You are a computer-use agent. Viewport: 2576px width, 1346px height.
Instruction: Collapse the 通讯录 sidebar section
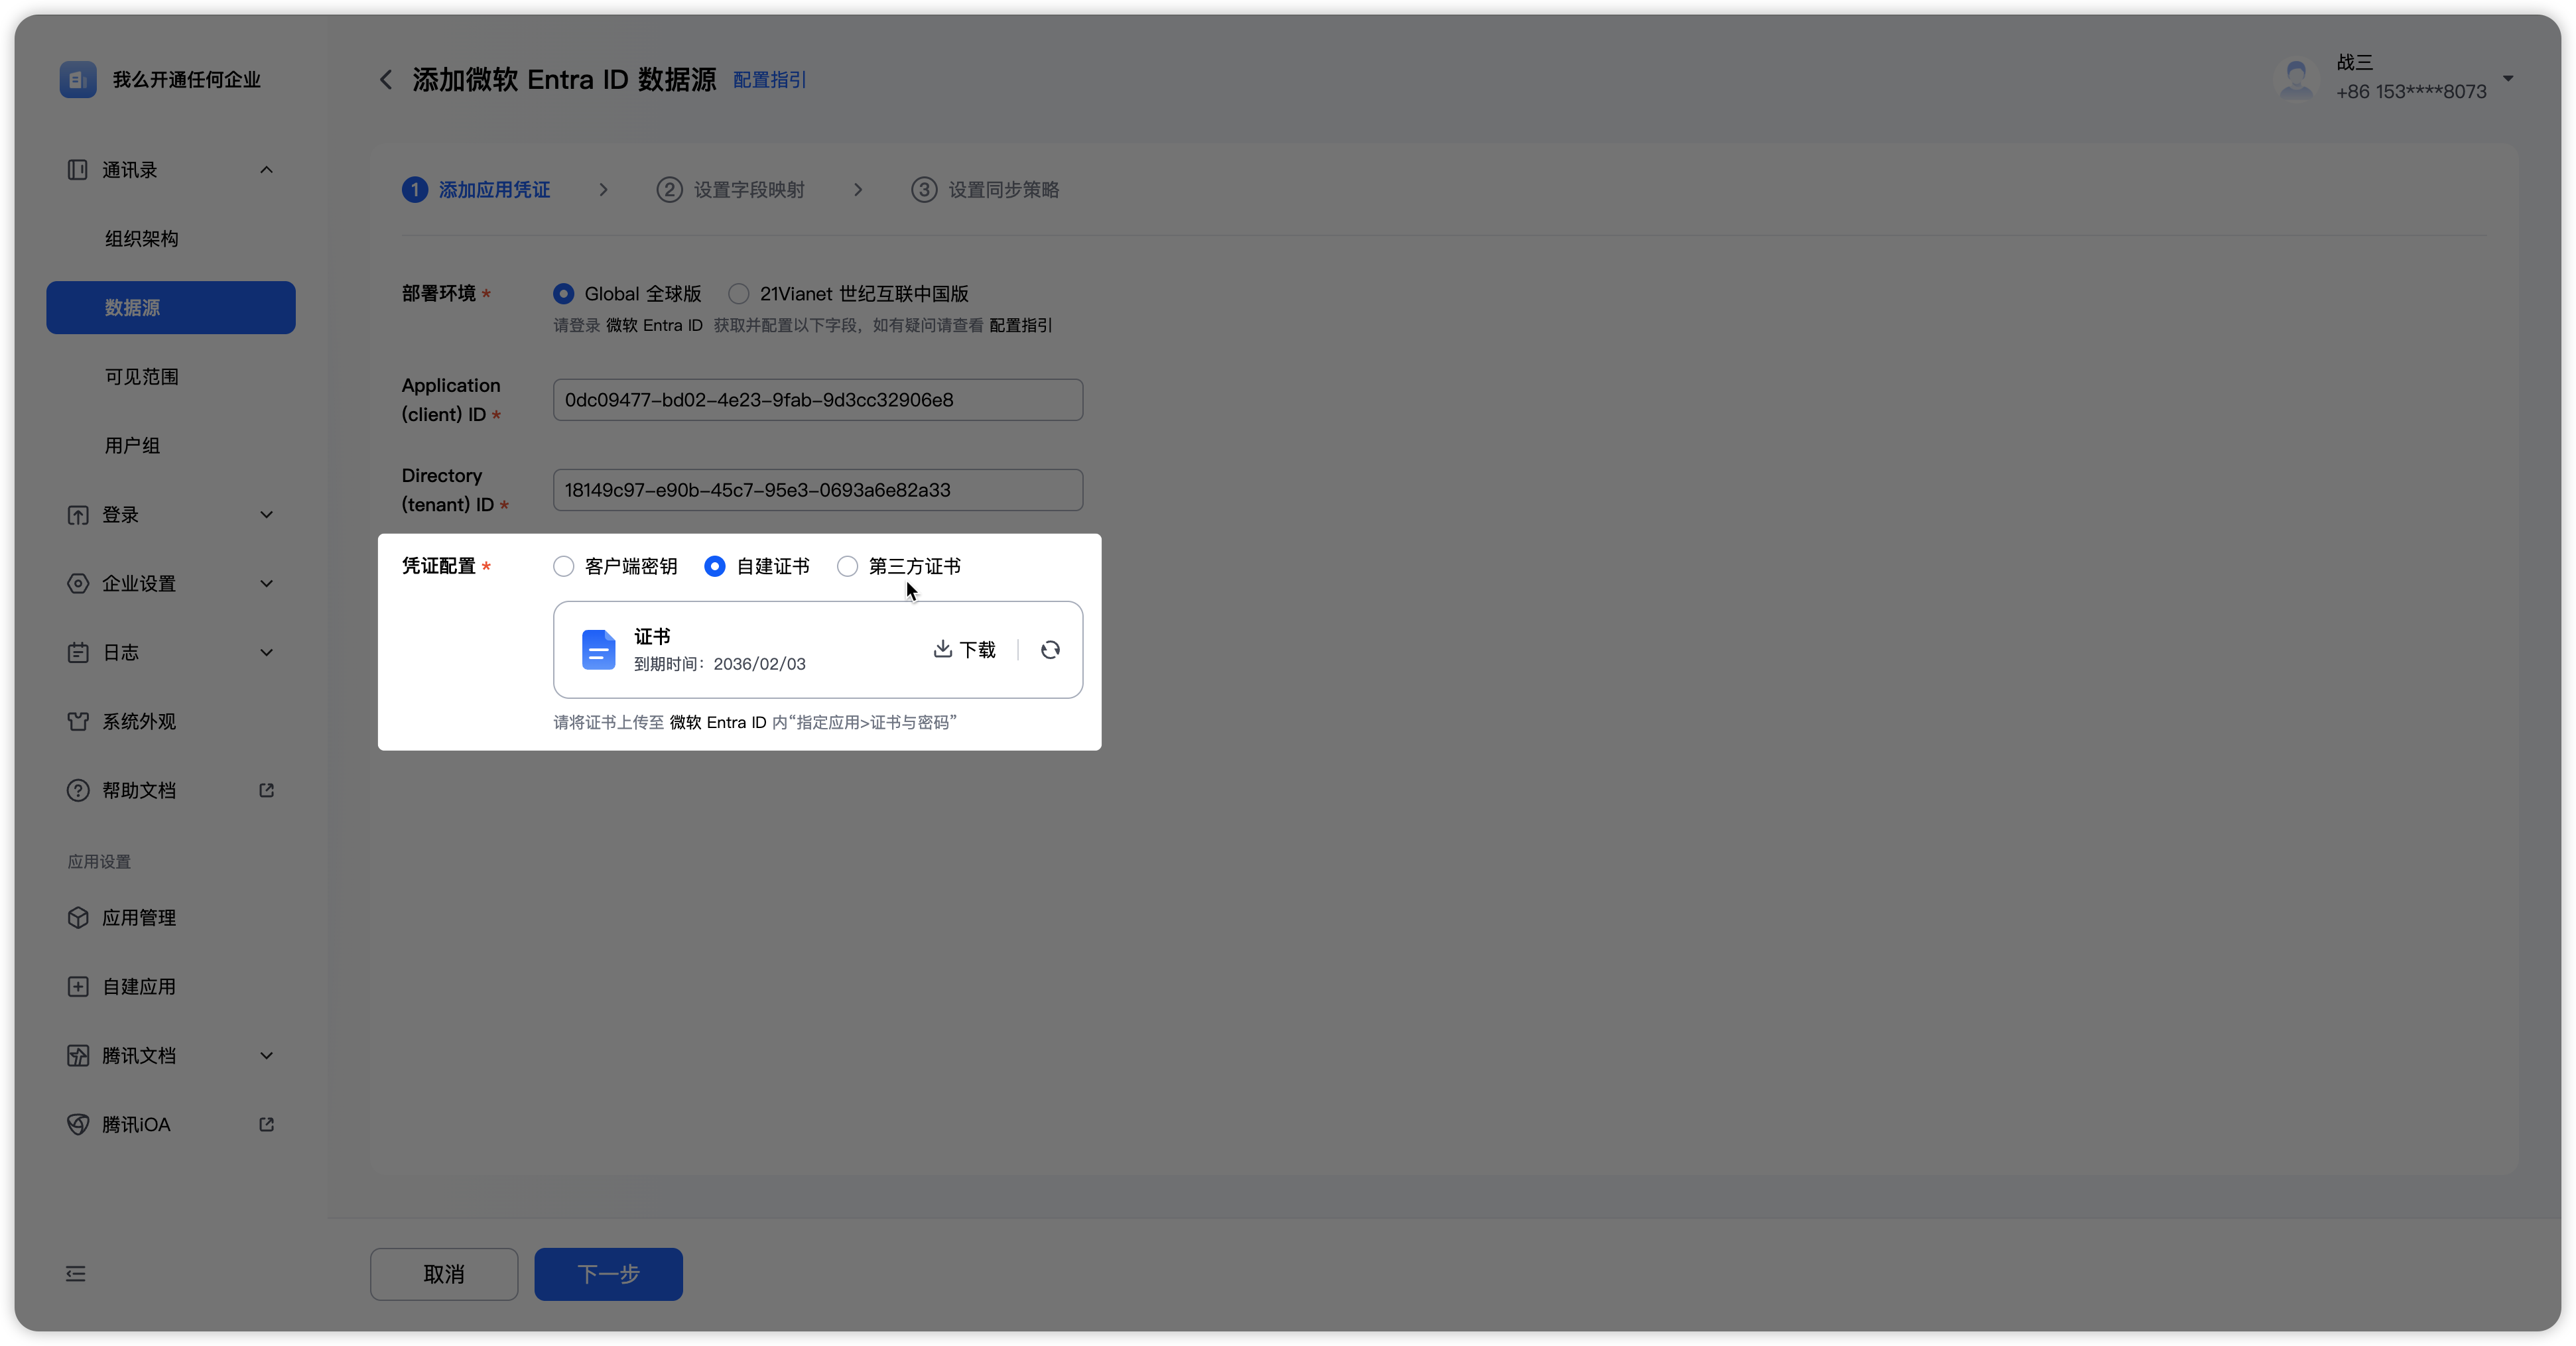pyautogui.click(x=266, y=170)
